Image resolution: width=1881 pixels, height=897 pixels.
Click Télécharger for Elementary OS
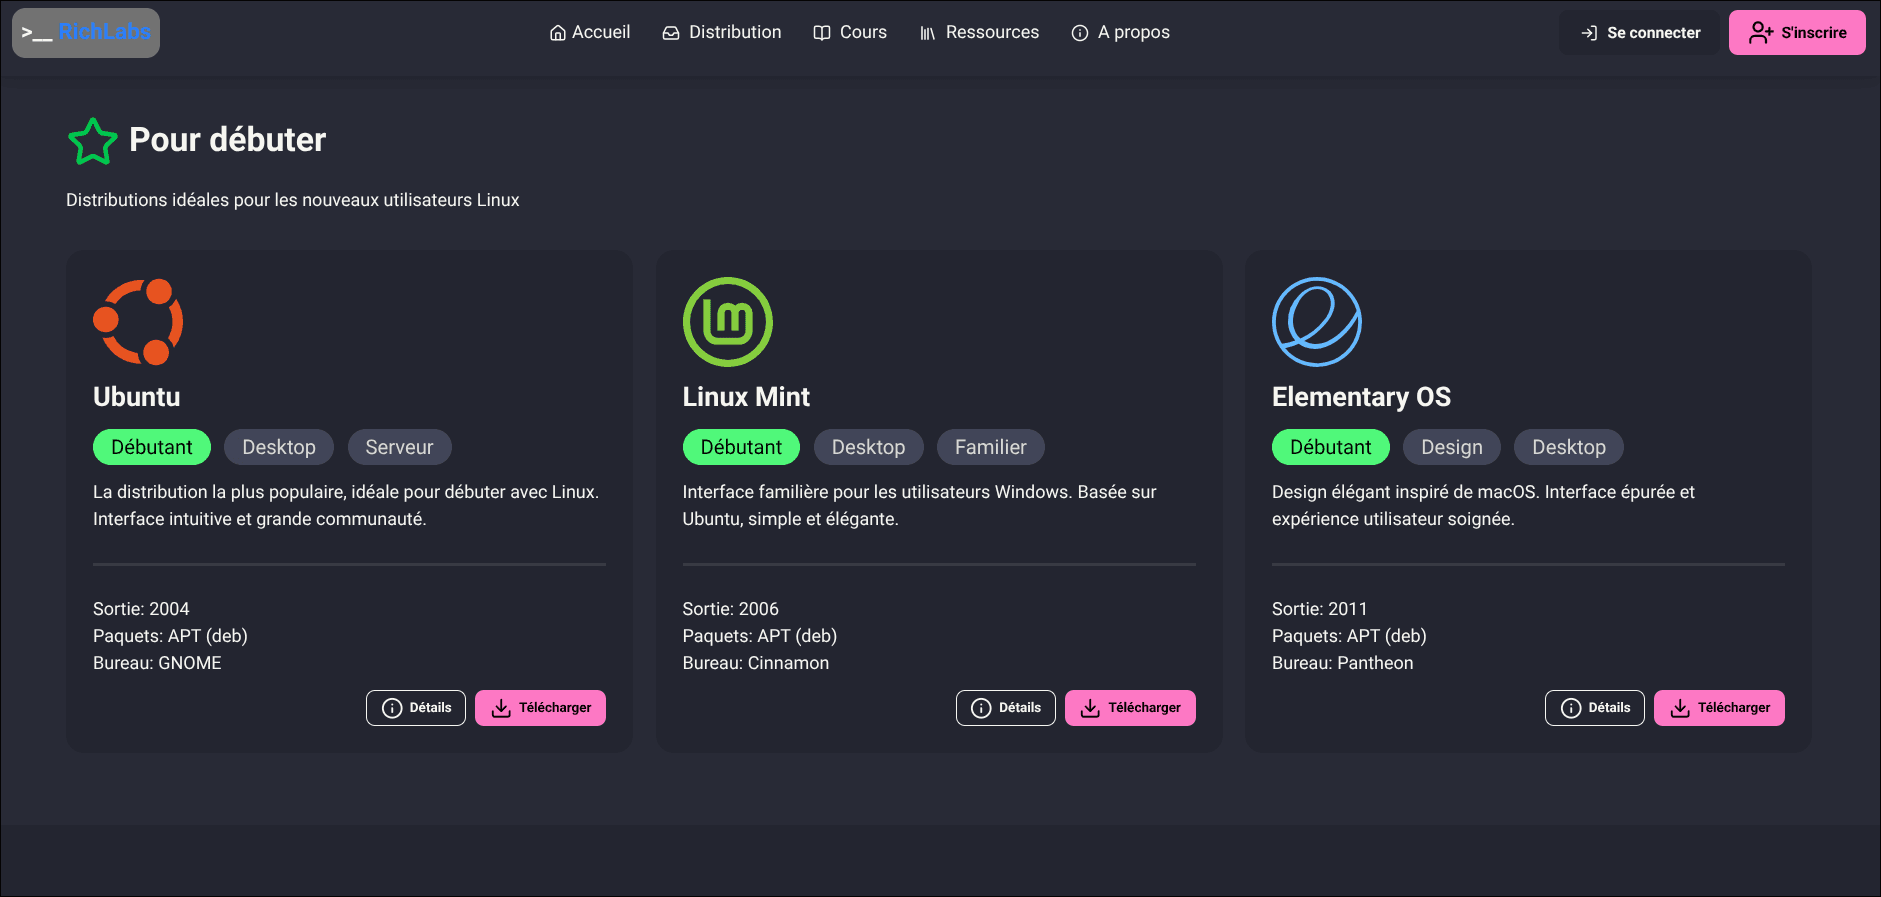1719,708
